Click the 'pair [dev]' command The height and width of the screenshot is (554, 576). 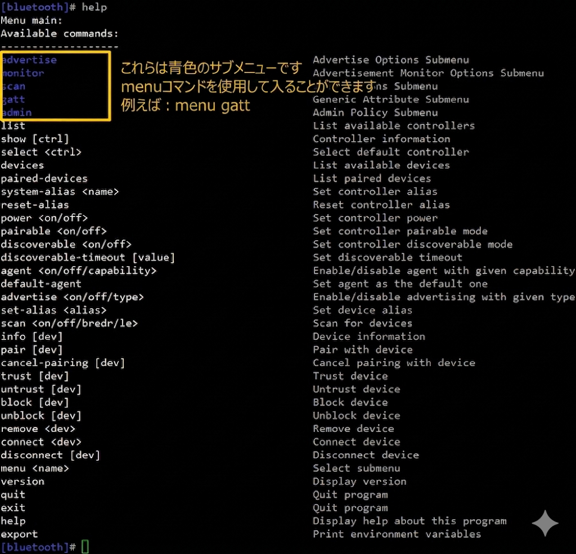32,350
